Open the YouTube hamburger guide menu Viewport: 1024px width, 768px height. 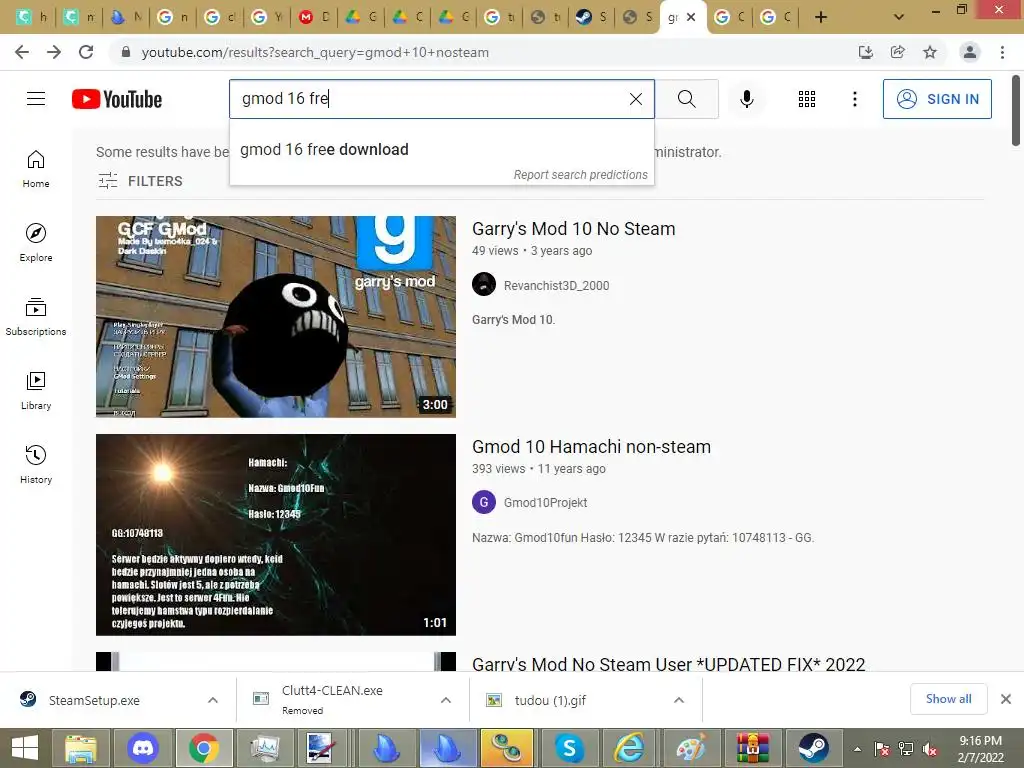pos(36,99)
